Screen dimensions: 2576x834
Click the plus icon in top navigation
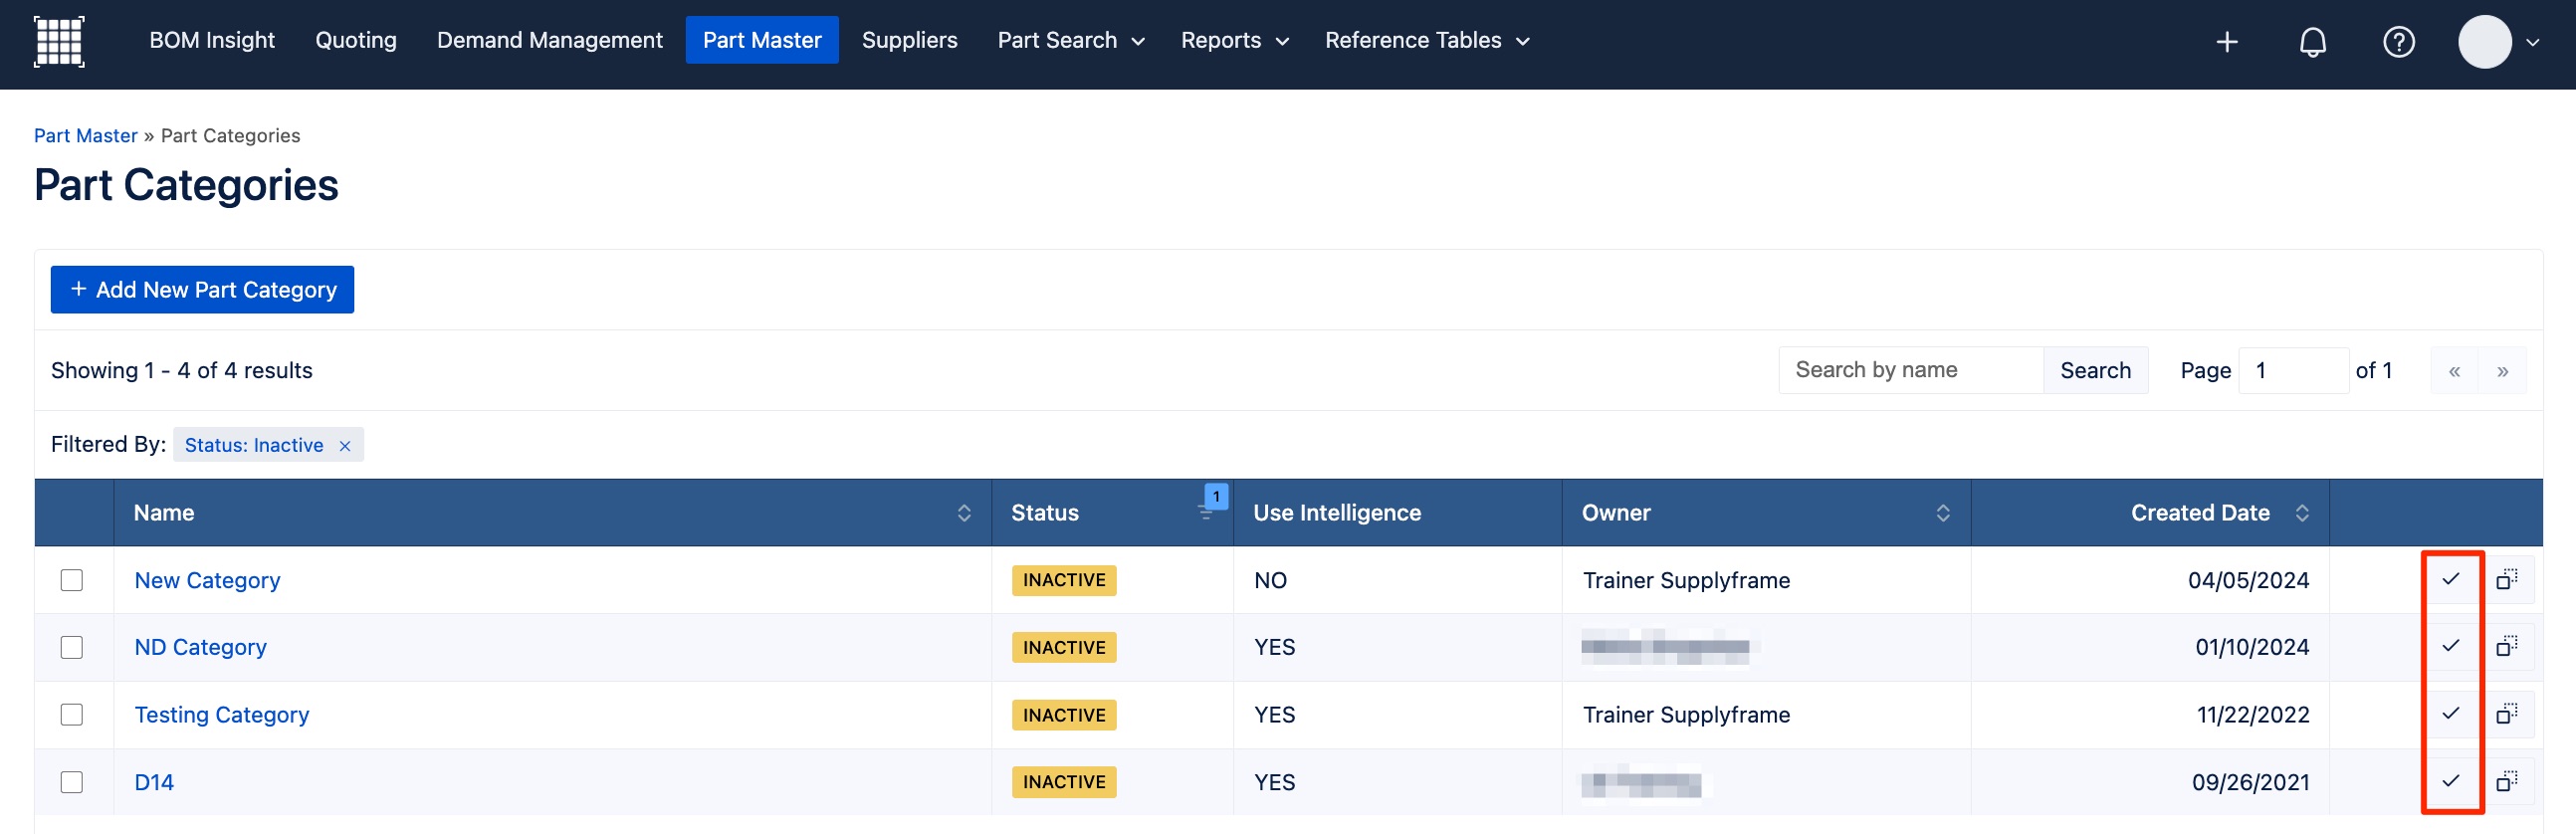click(x=2226, y=42)
